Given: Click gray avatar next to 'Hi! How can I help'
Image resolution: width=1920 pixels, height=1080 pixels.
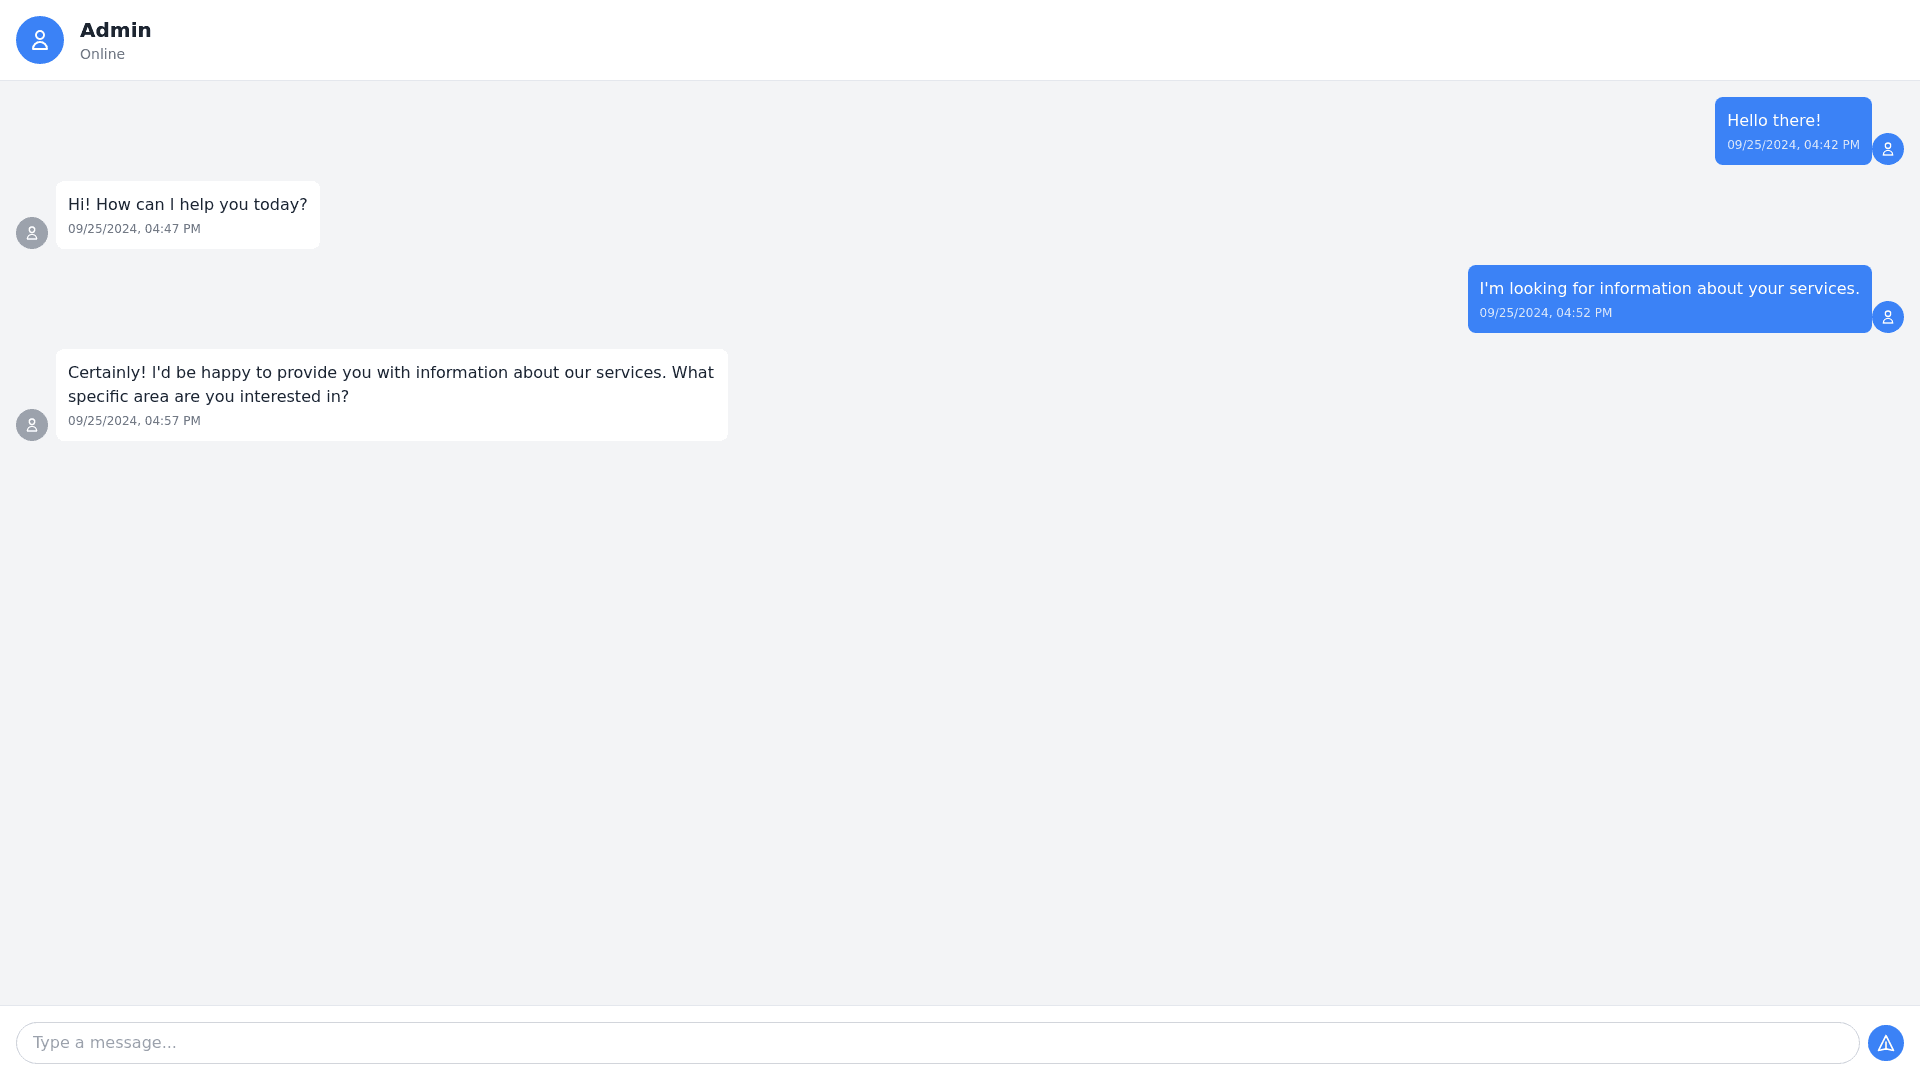Looking at the screenshot, I should tap(32, 233).
